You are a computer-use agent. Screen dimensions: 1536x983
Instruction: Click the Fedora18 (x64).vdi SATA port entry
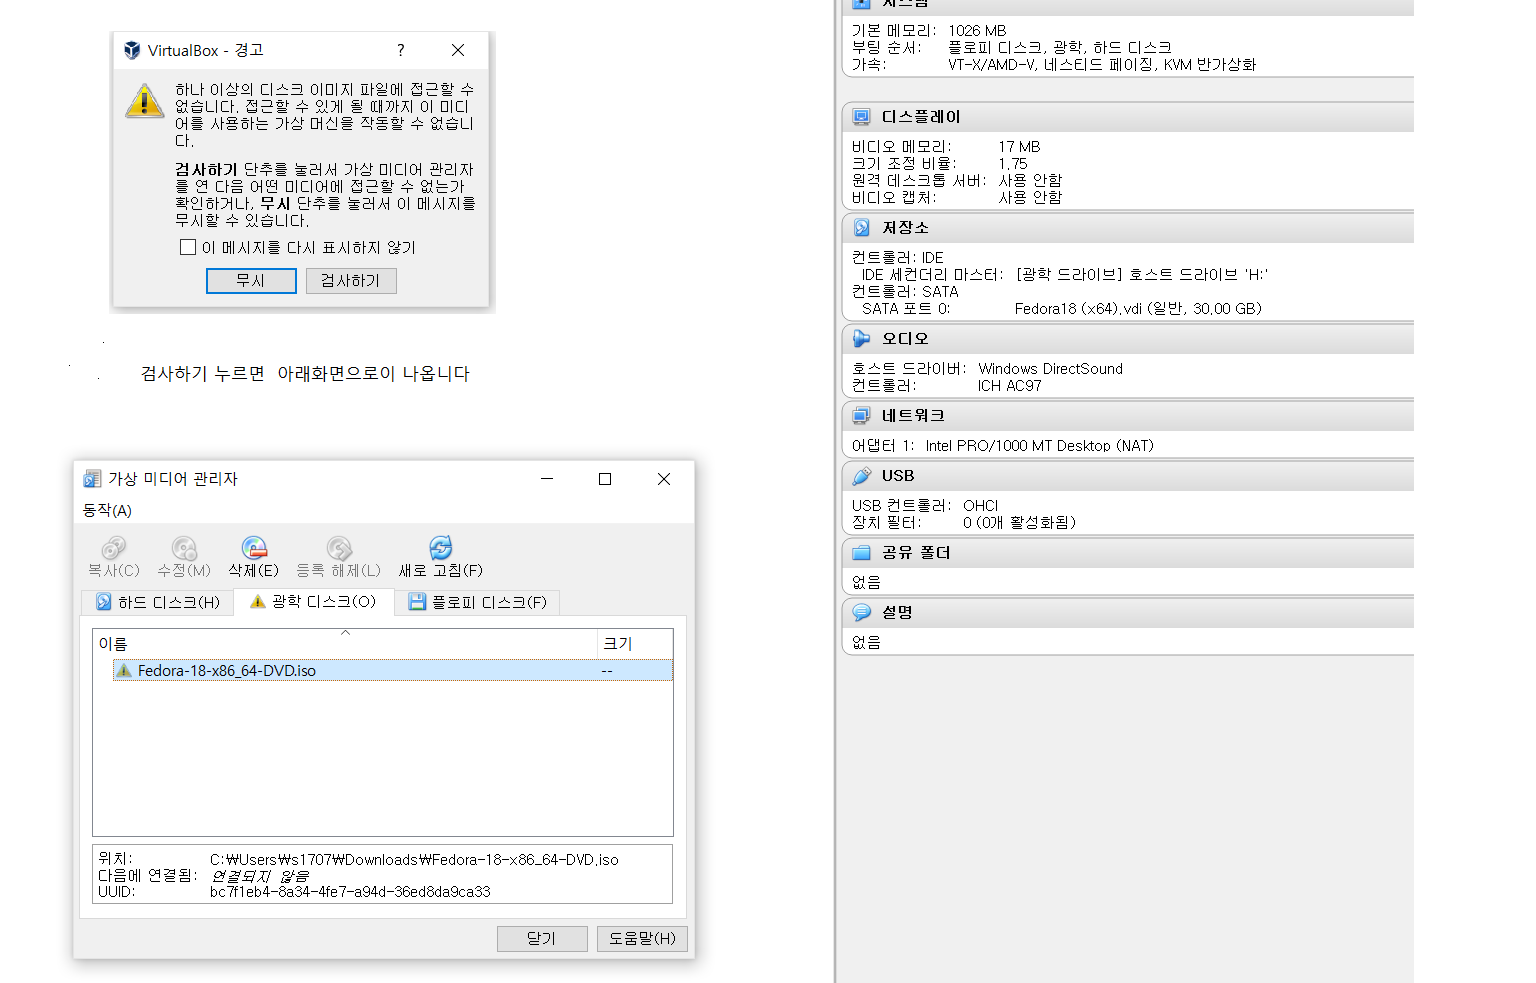(x=1138, y=309)
